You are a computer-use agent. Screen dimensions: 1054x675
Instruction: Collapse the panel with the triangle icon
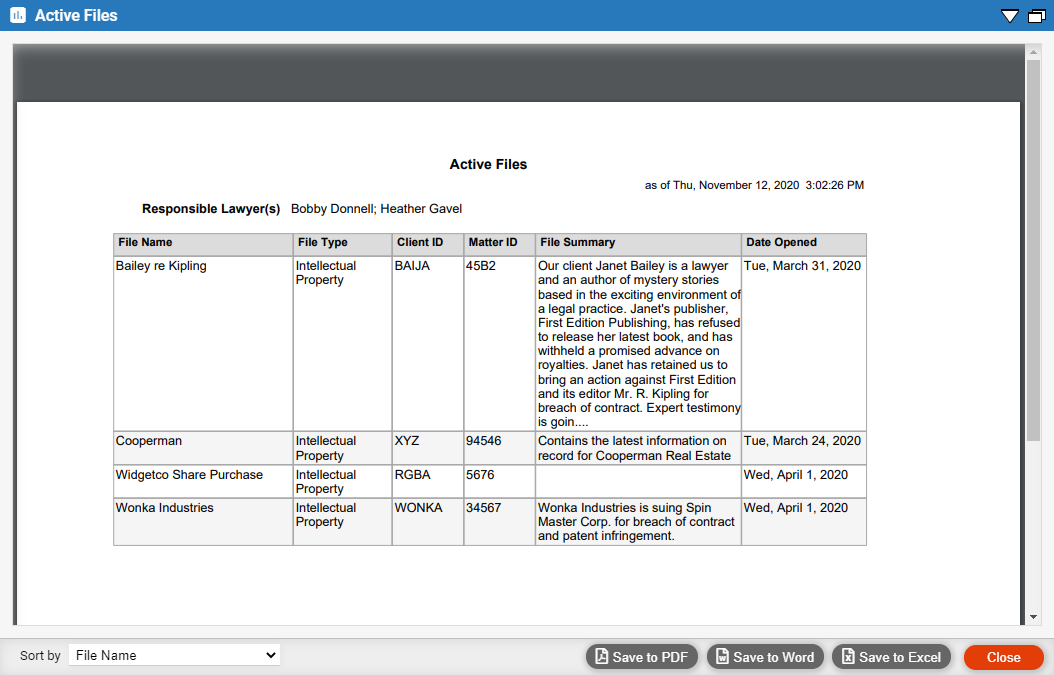pos(1010,15)
